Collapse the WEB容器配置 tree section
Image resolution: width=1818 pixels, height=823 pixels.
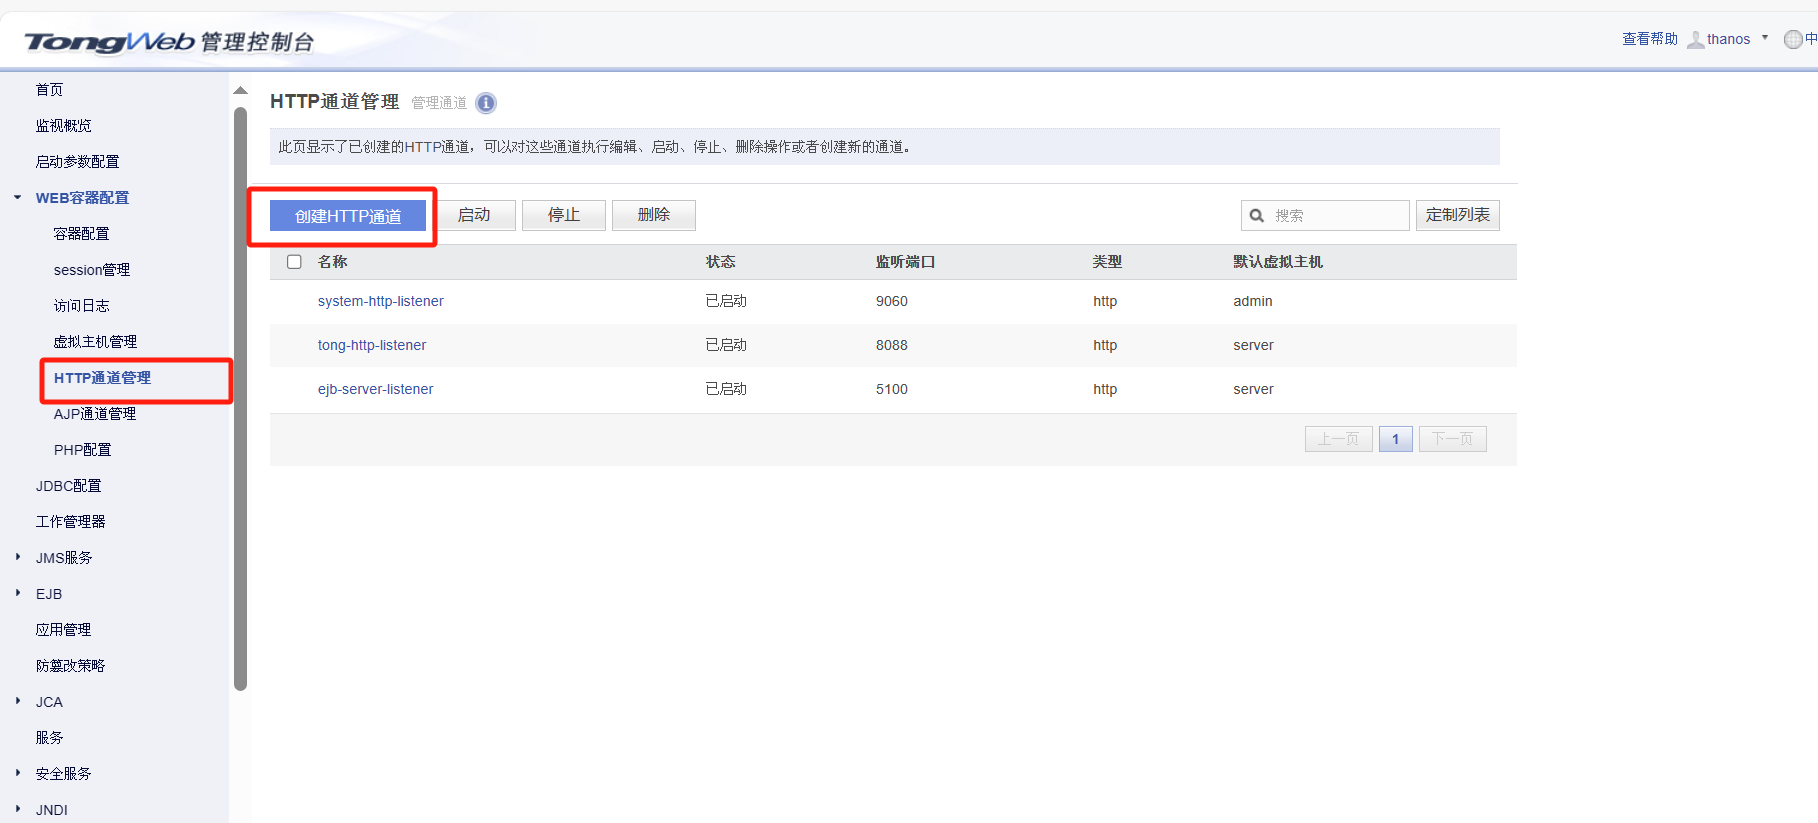tap(18, 198)
